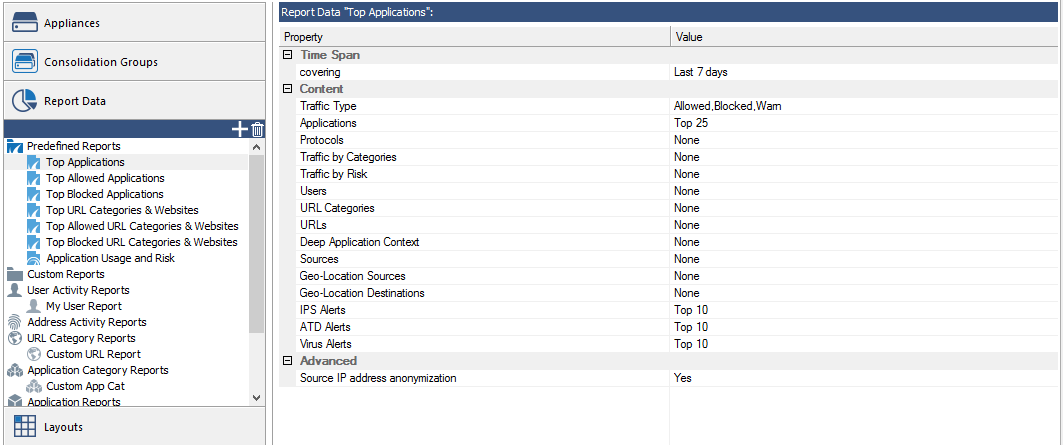Click Address Activity Reports fingerprint icon
Viewport: 1064px width, 445px height.
(x=15, y=322)
